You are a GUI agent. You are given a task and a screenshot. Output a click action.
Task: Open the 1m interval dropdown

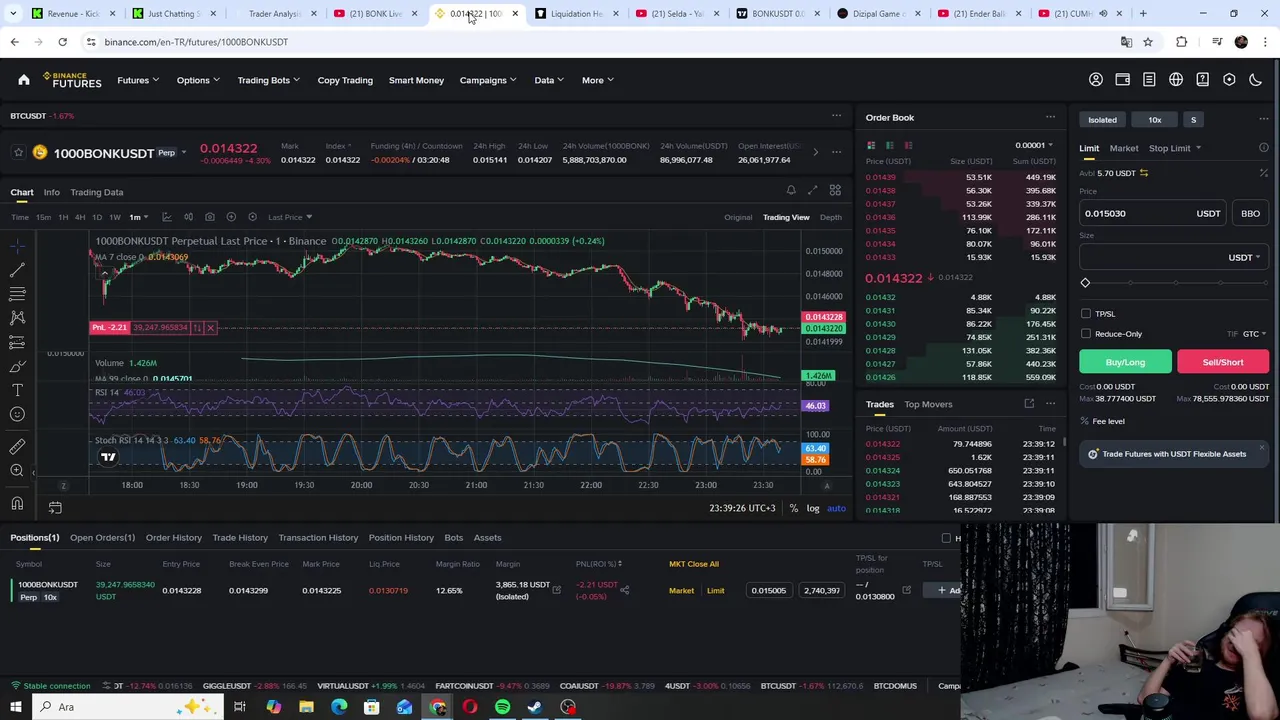pos(139,217)
